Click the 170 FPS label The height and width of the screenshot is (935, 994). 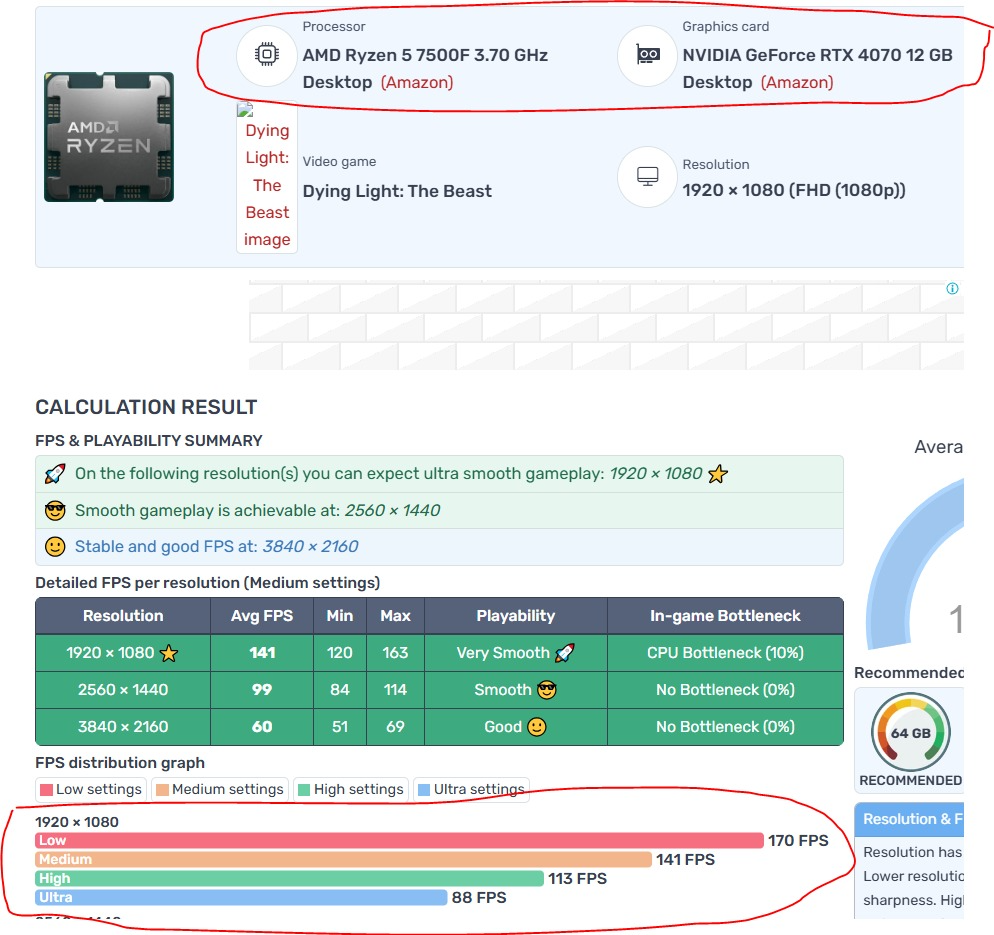pyautogui.click(x=798, y=841)
